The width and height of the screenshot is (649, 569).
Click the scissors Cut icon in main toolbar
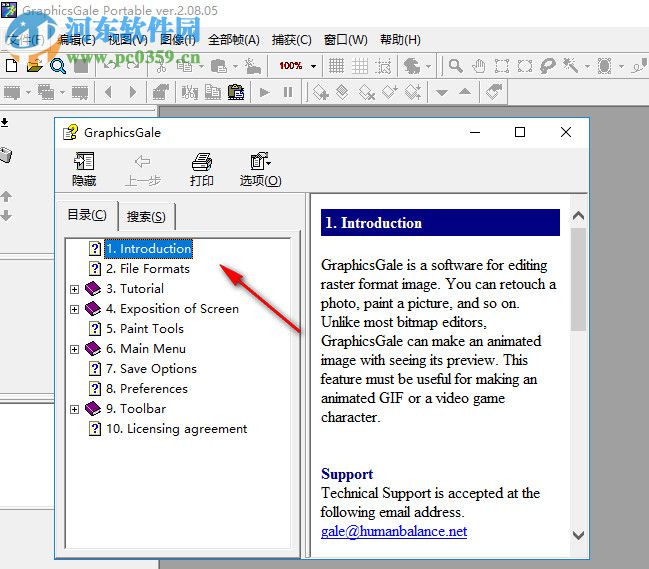[x=161, y=66]
